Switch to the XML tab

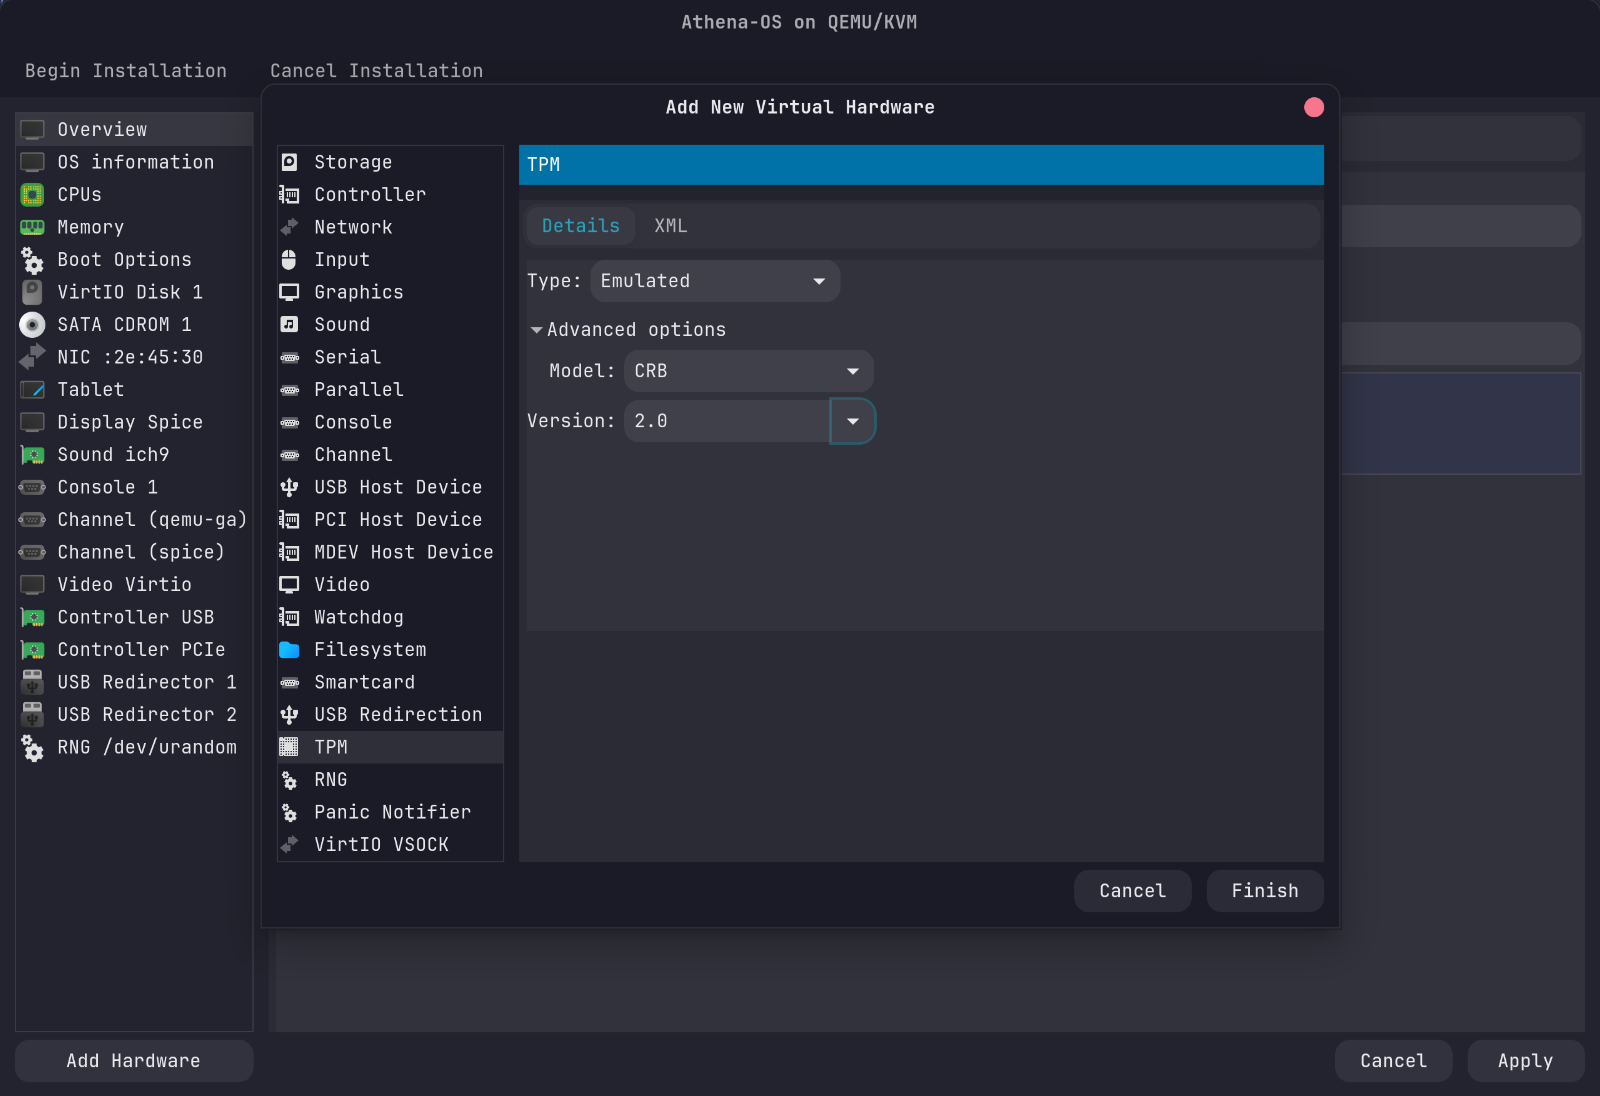(670, 226)
